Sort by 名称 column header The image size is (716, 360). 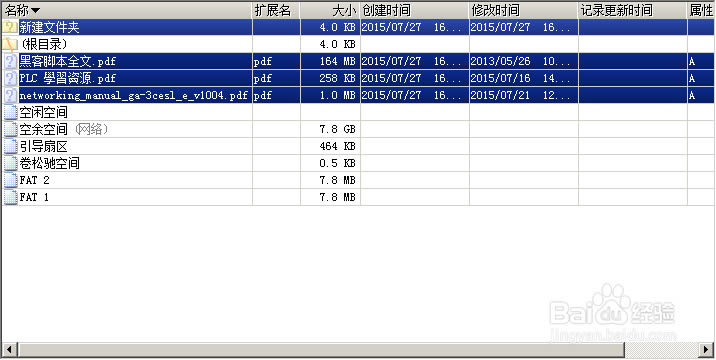click(127, 10)
